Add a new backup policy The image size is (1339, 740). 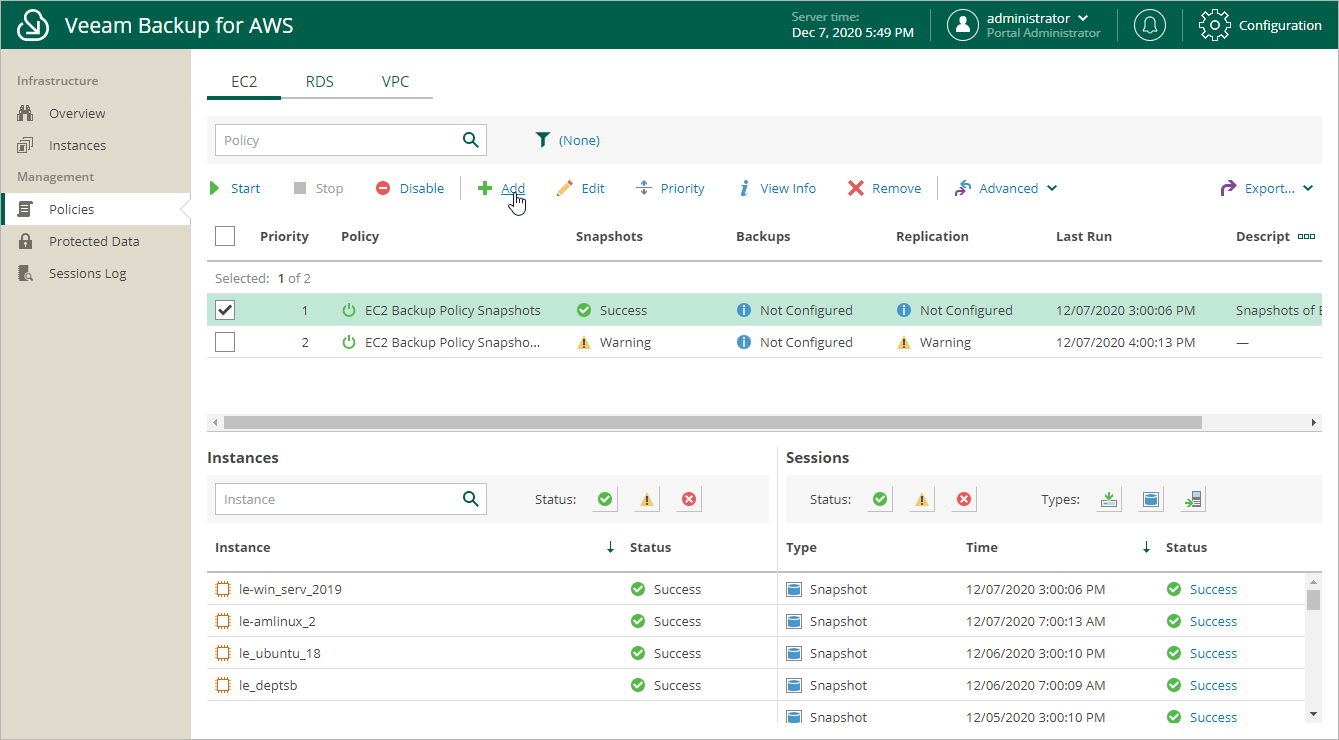click(x=502, y=188)
